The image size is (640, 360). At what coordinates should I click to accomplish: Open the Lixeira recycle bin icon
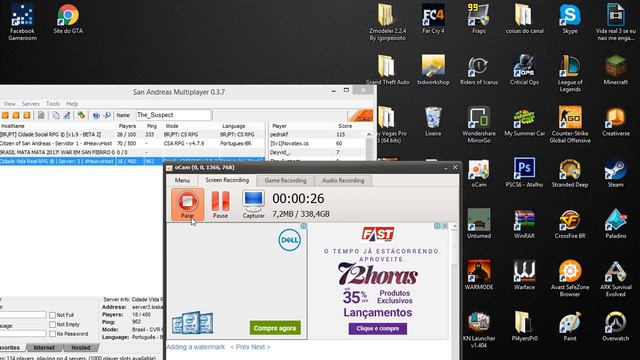[433, 122]
